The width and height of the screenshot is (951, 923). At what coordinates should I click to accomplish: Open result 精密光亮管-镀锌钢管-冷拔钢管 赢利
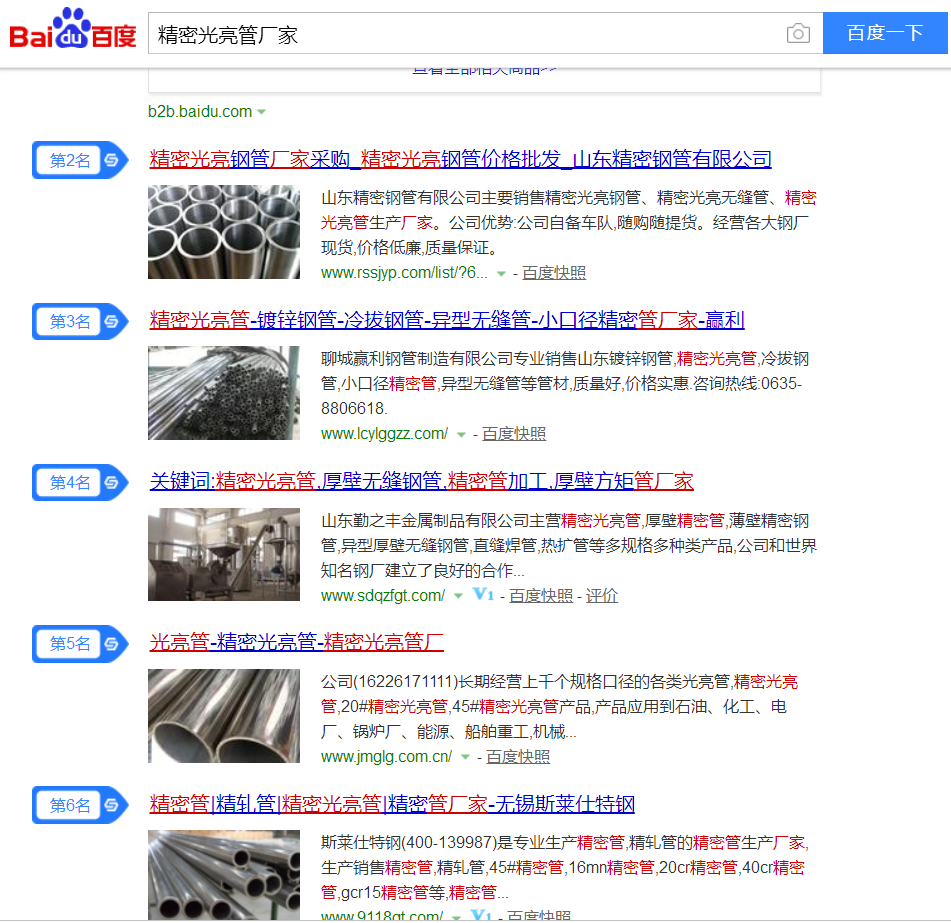point(447,320)
